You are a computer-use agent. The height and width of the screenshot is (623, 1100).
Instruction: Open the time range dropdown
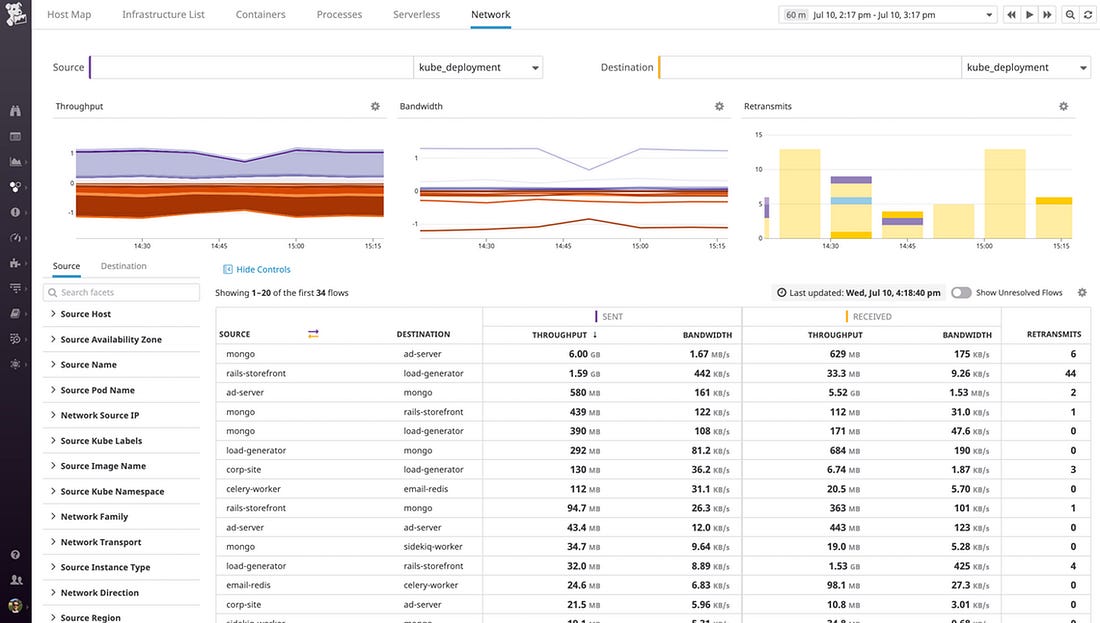coord(888,15)
